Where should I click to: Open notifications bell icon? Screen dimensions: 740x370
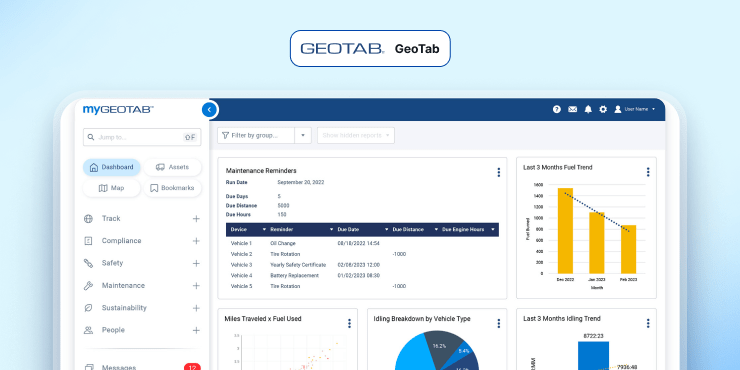(x=588, y=109)
